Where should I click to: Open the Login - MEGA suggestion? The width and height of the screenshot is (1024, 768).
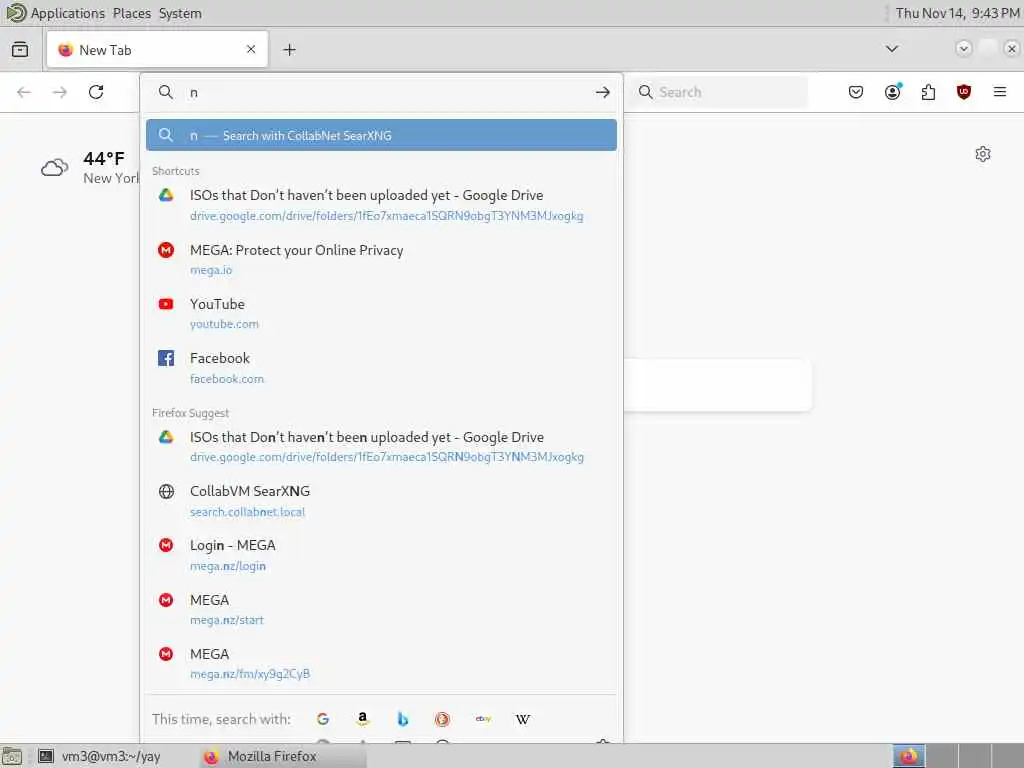[381, 555]
